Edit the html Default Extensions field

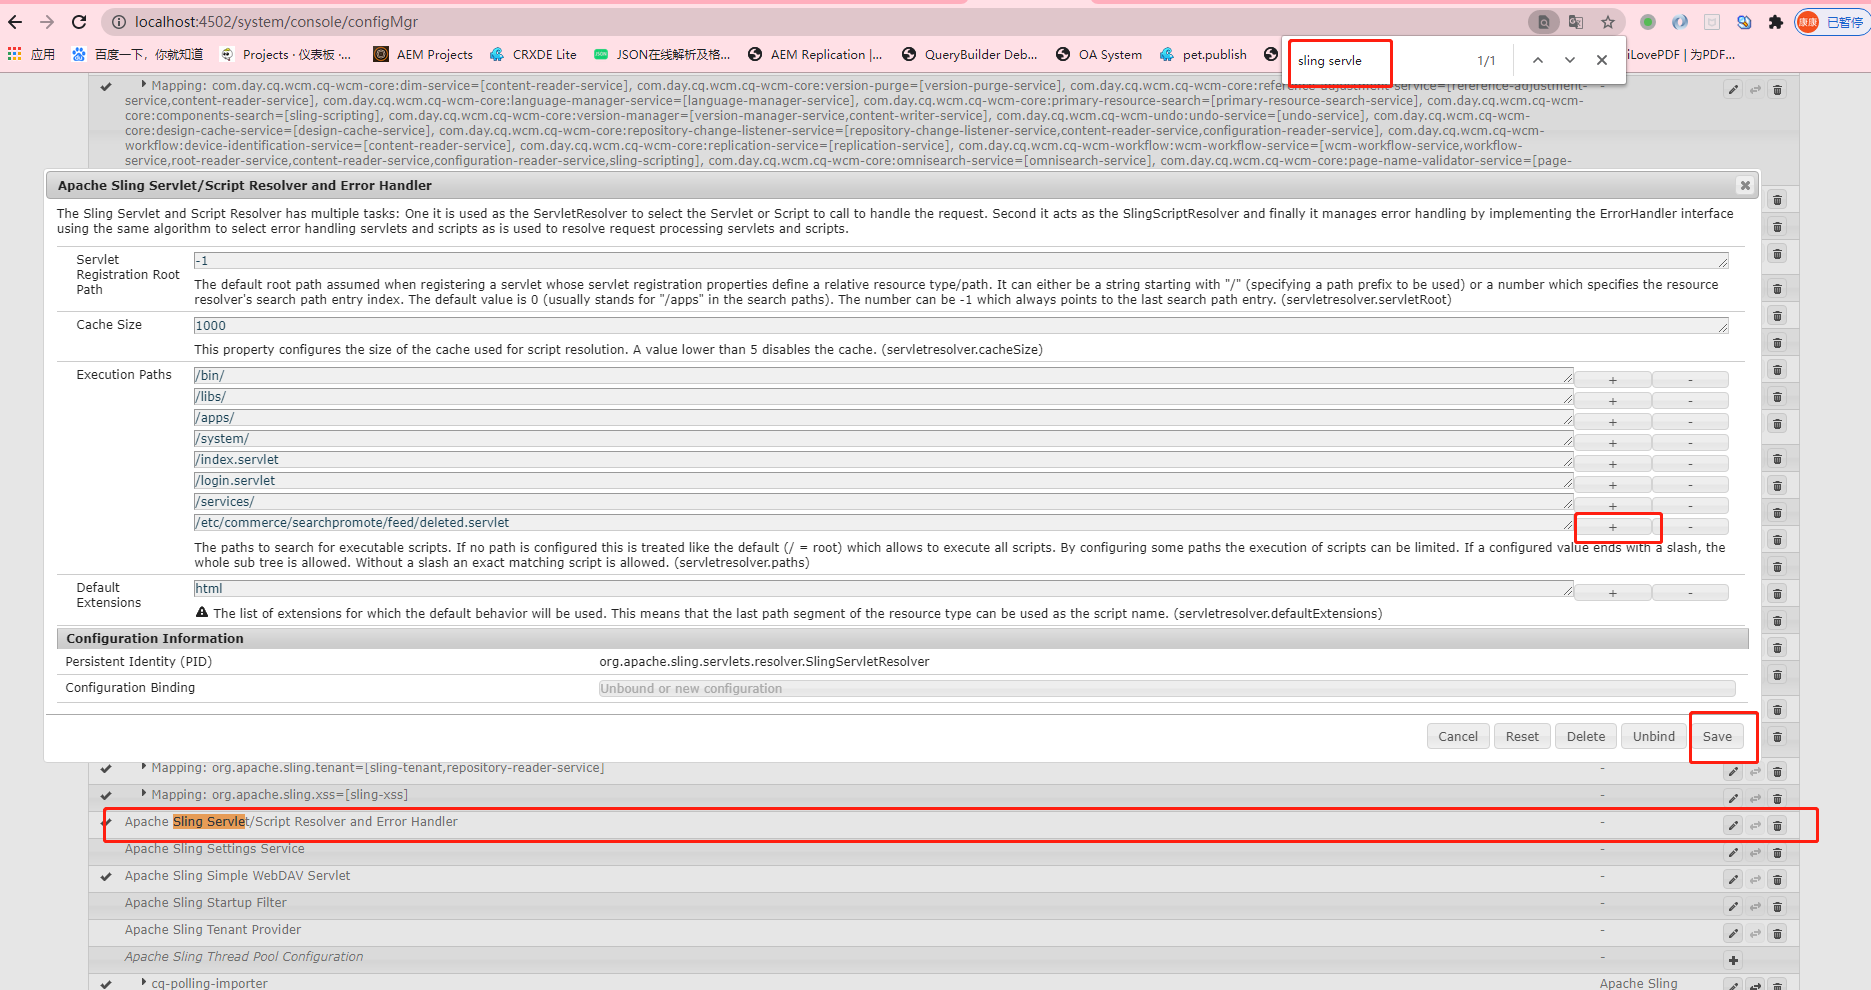coord(883,588)
